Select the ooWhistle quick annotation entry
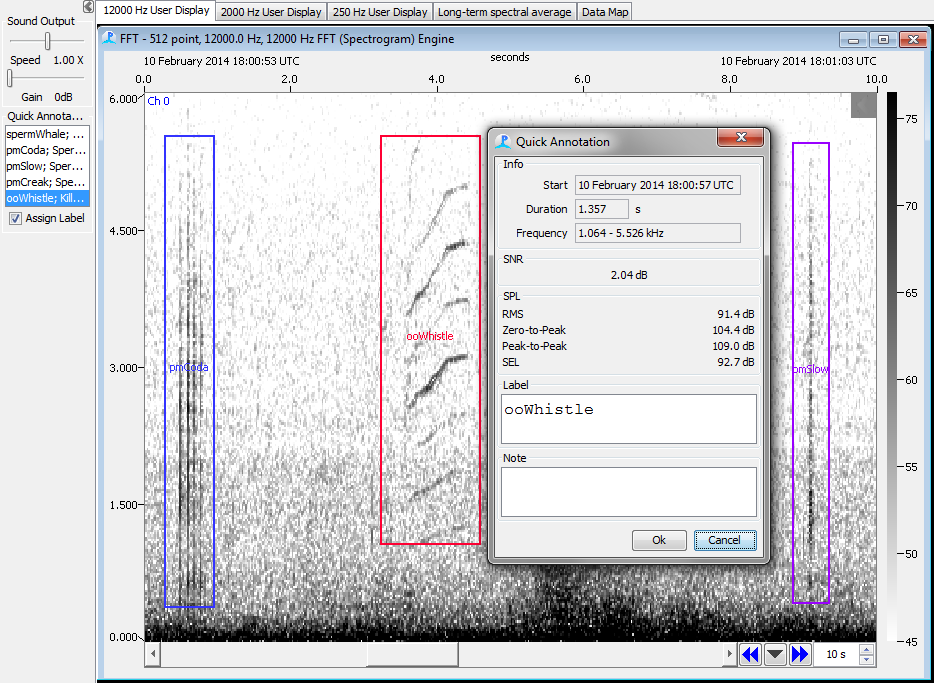The height and width of the screenshot is (683, 934). coord(47,198)
